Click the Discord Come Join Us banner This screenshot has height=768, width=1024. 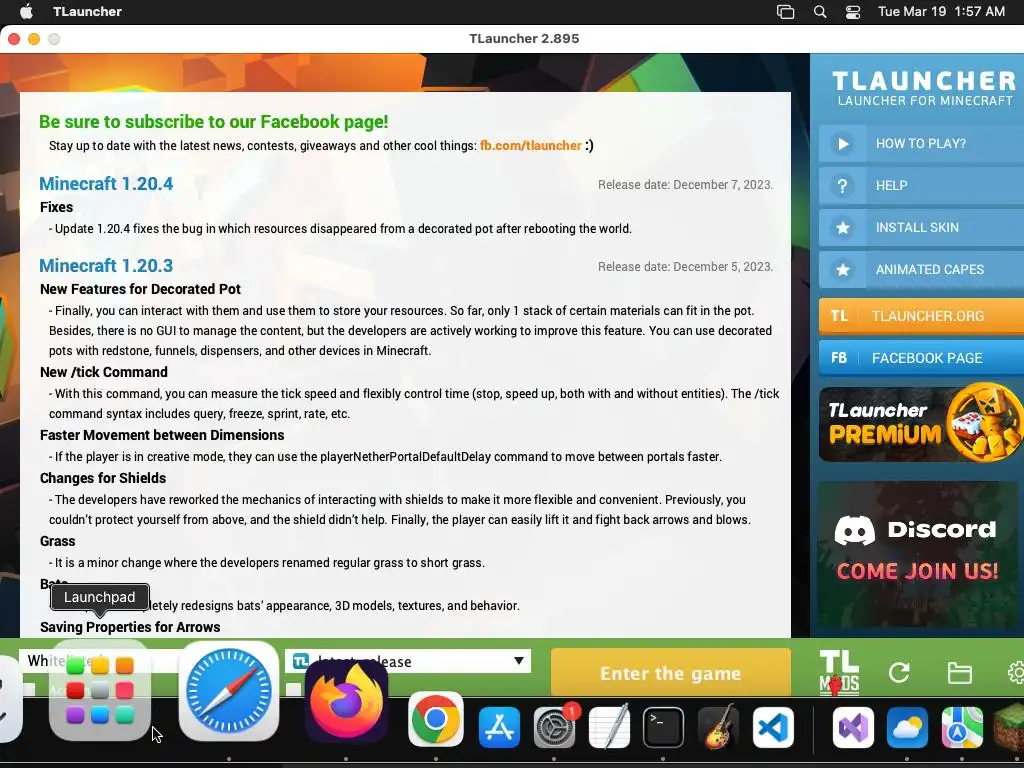[x=918, y=554]
